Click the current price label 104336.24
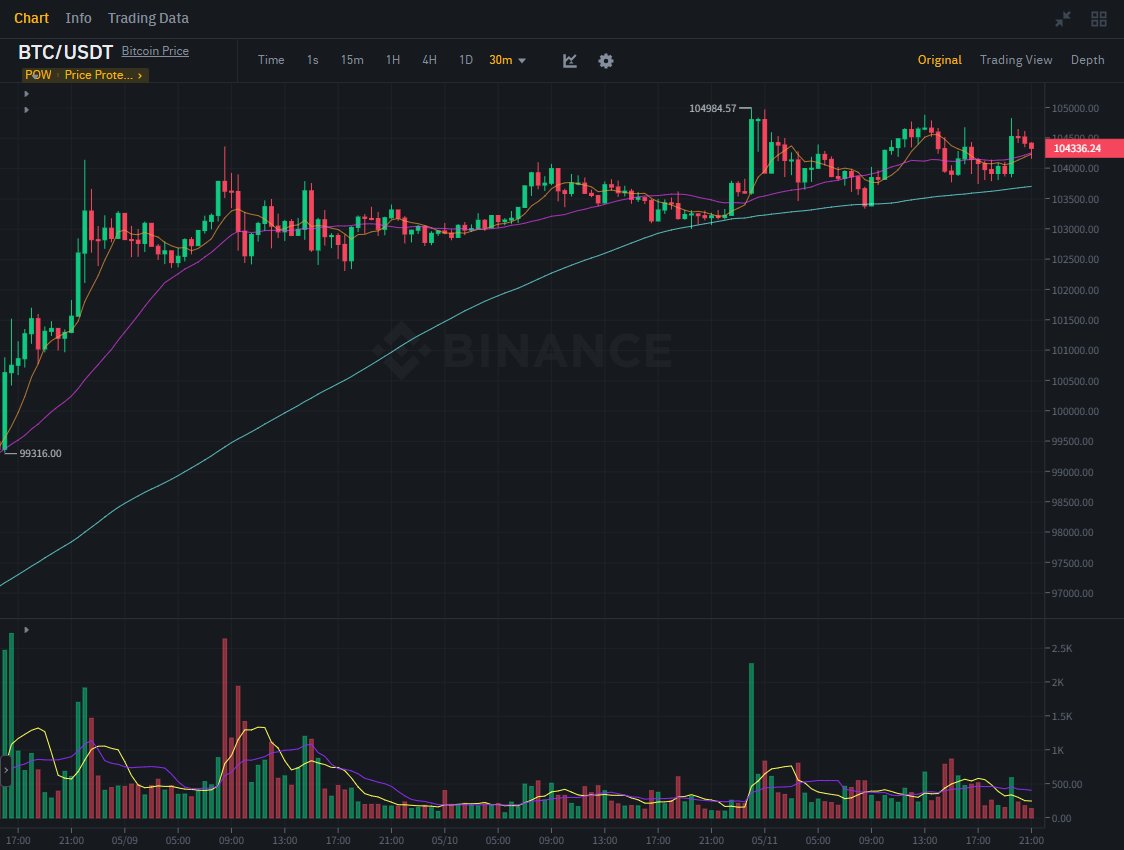 pyautogui.click(x=1084, y=148)
